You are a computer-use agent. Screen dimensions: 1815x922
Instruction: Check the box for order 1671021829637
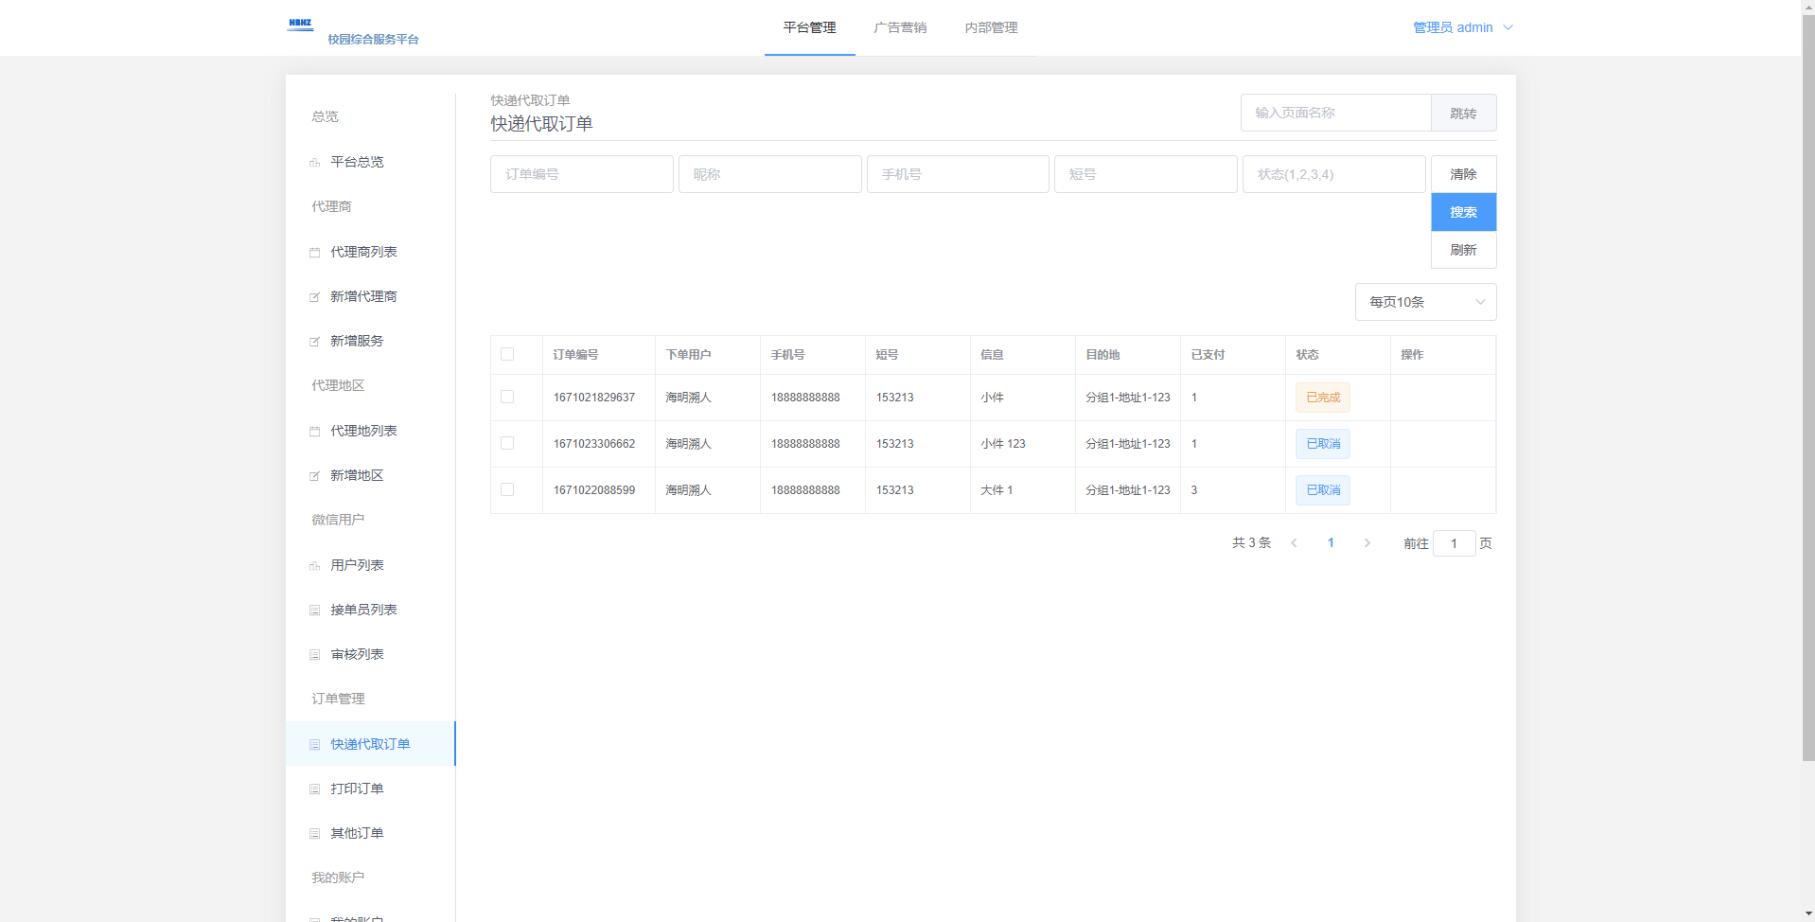pos(507,397)
